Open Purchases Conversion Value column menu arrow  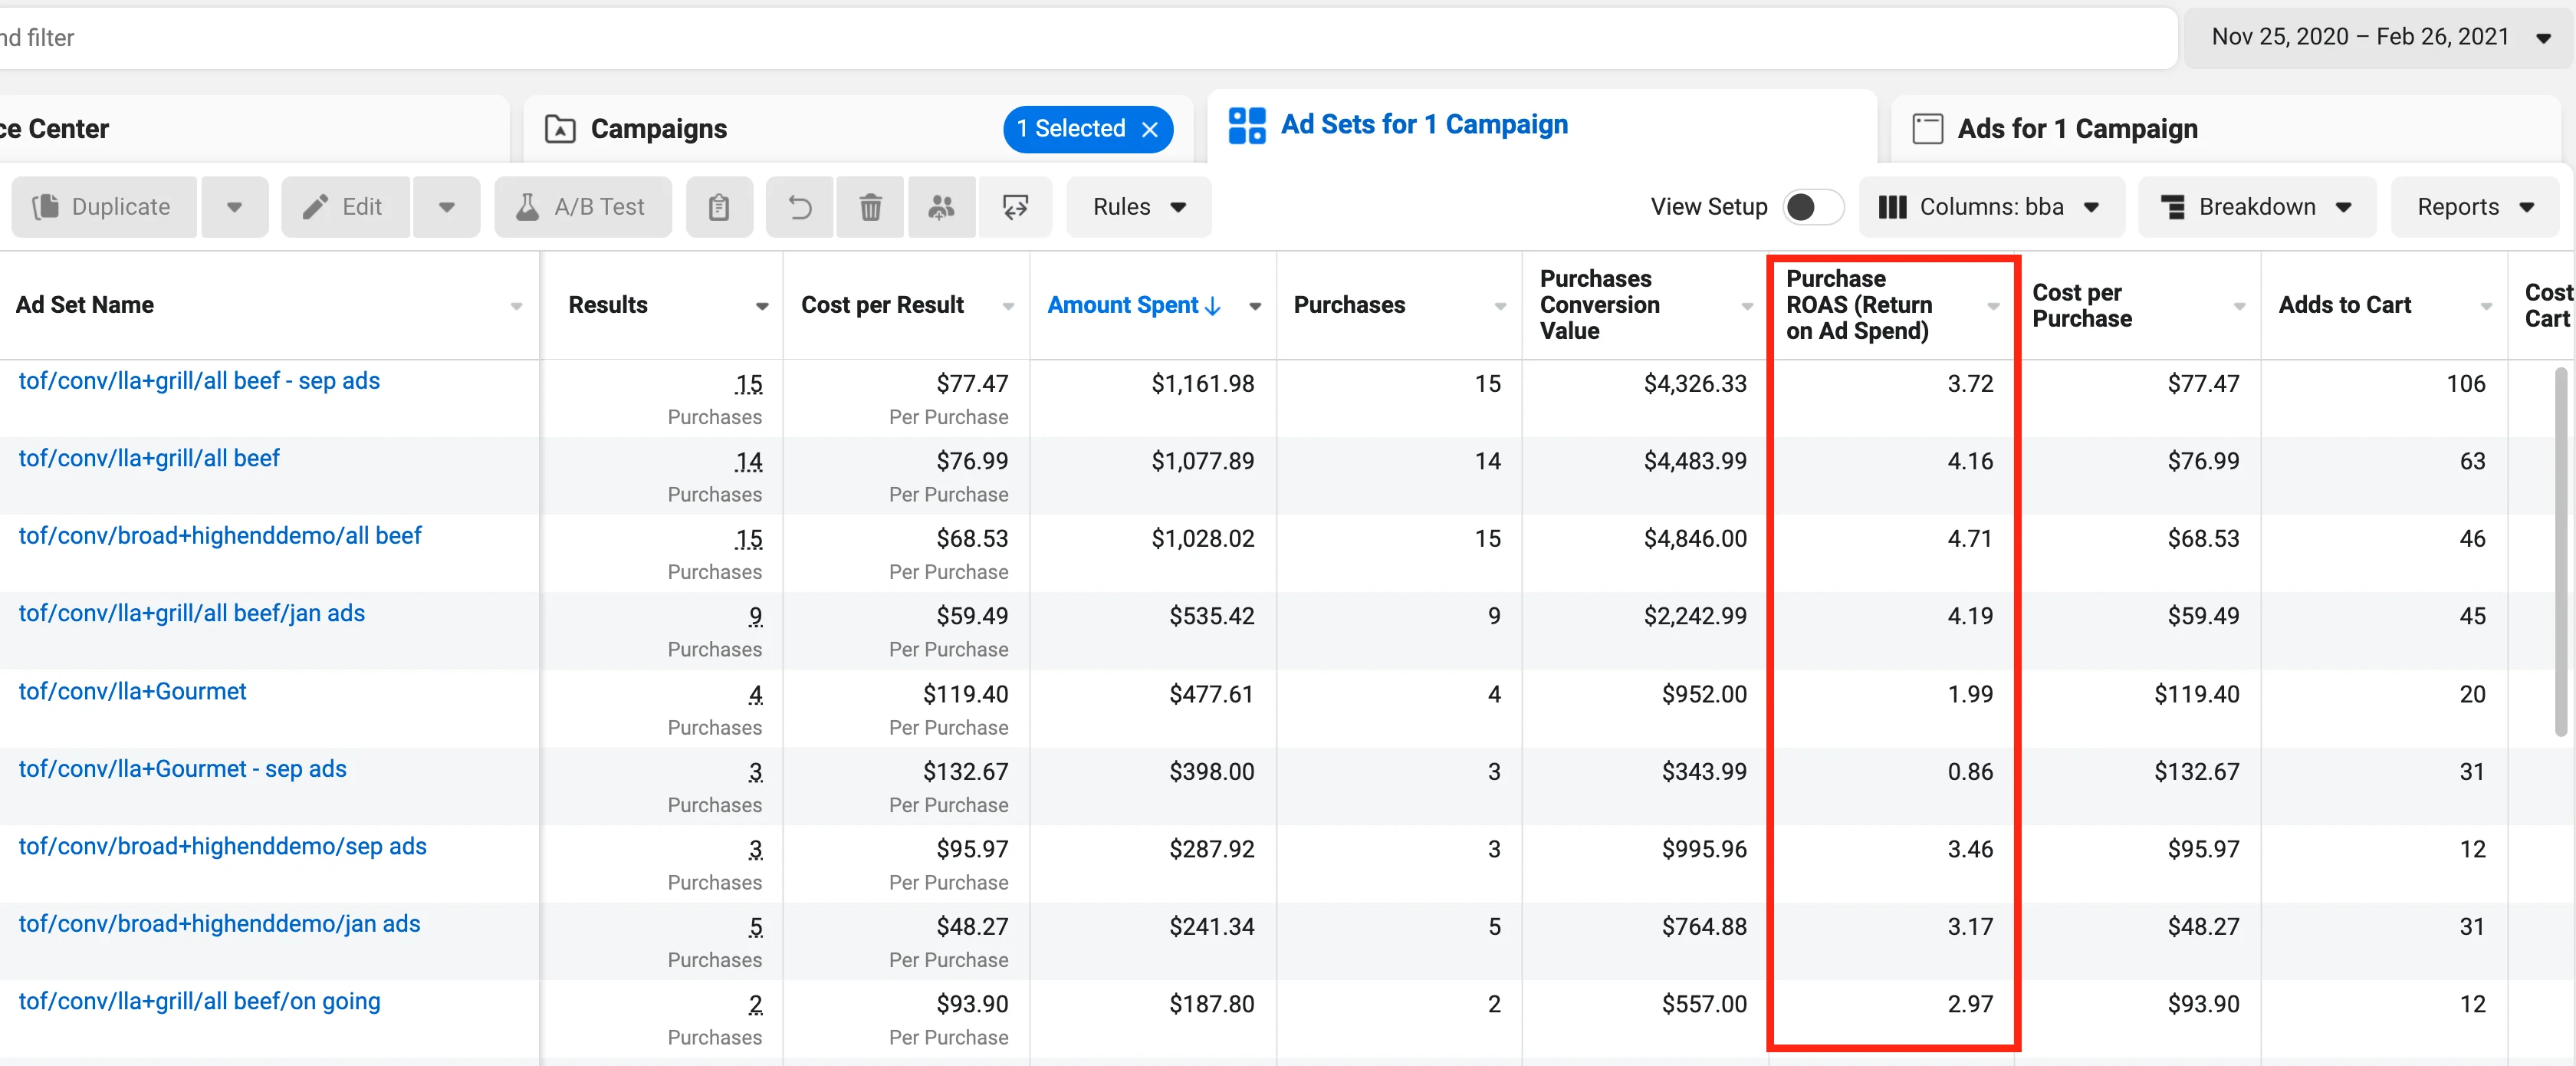point(1747,306)
